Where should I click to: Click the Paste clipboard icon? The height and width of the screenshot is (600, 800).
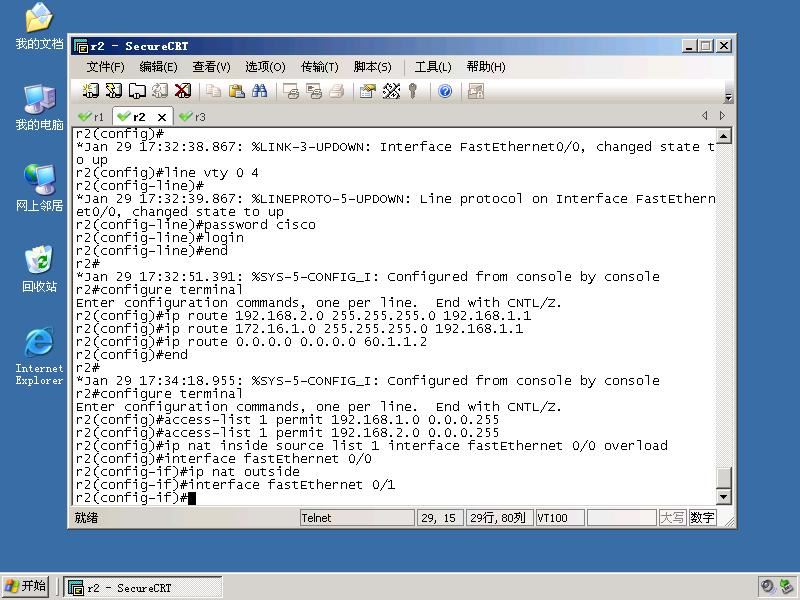click(236, 91)
